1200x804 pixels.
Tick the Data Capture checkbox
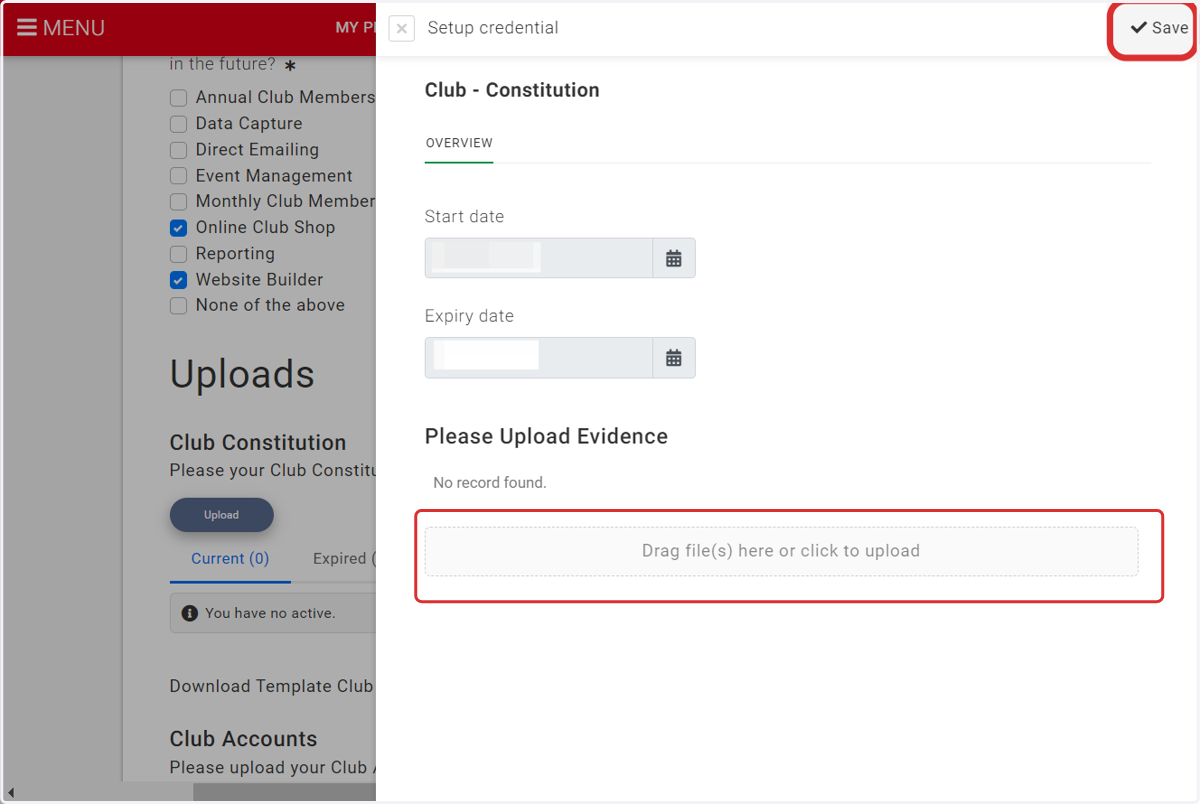pos(178,124)
